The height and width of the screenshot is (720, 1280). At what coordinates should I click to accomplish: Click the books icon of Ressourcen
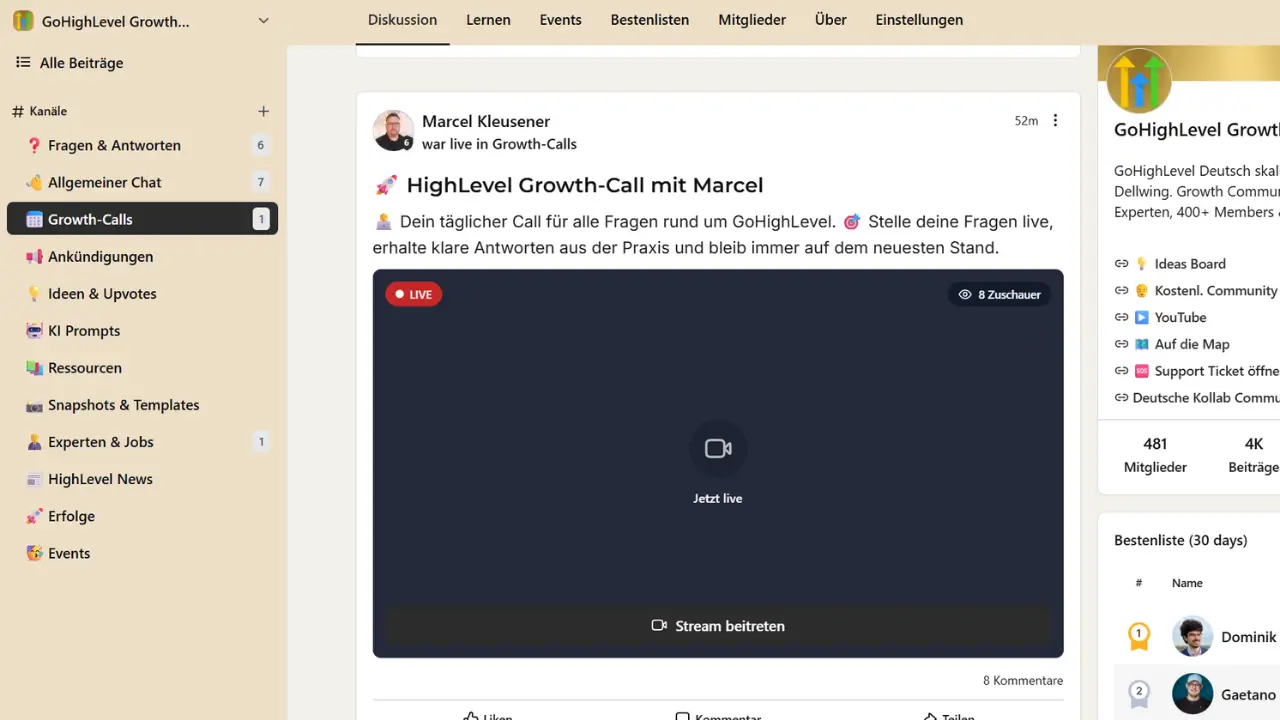(34, 367)
